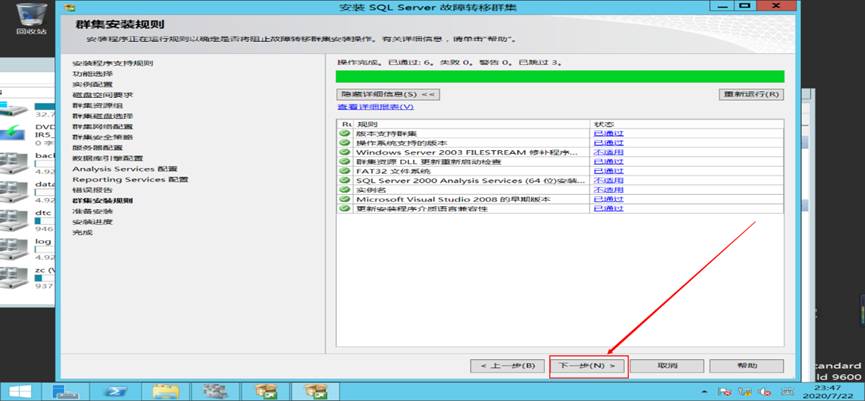Click the speaker volume icon in the tray

click(x=765, y=392)
